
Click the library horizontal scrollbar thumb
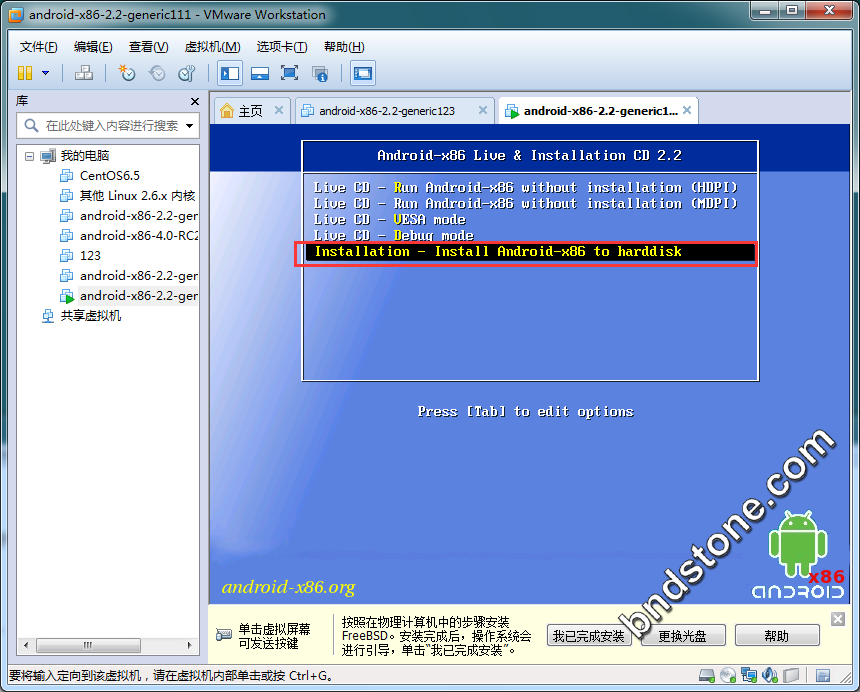coord(88,645)
